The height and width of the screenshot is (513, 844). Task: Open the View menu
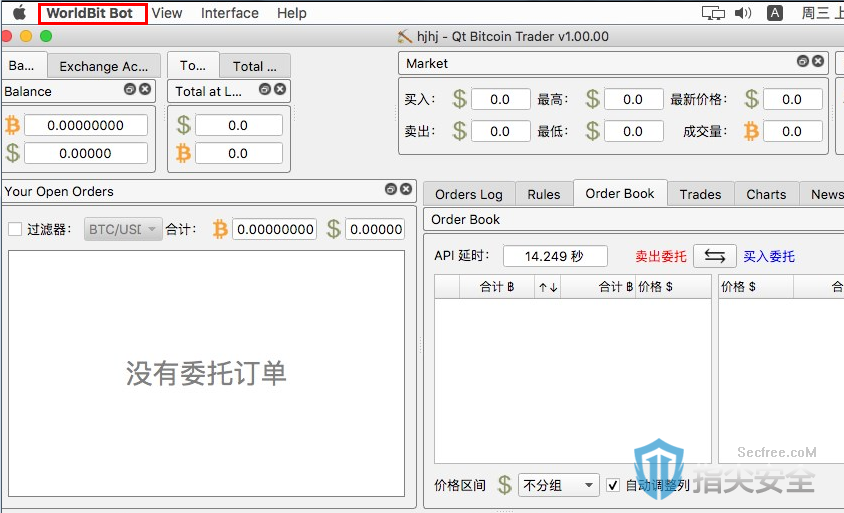pos(167,13)
